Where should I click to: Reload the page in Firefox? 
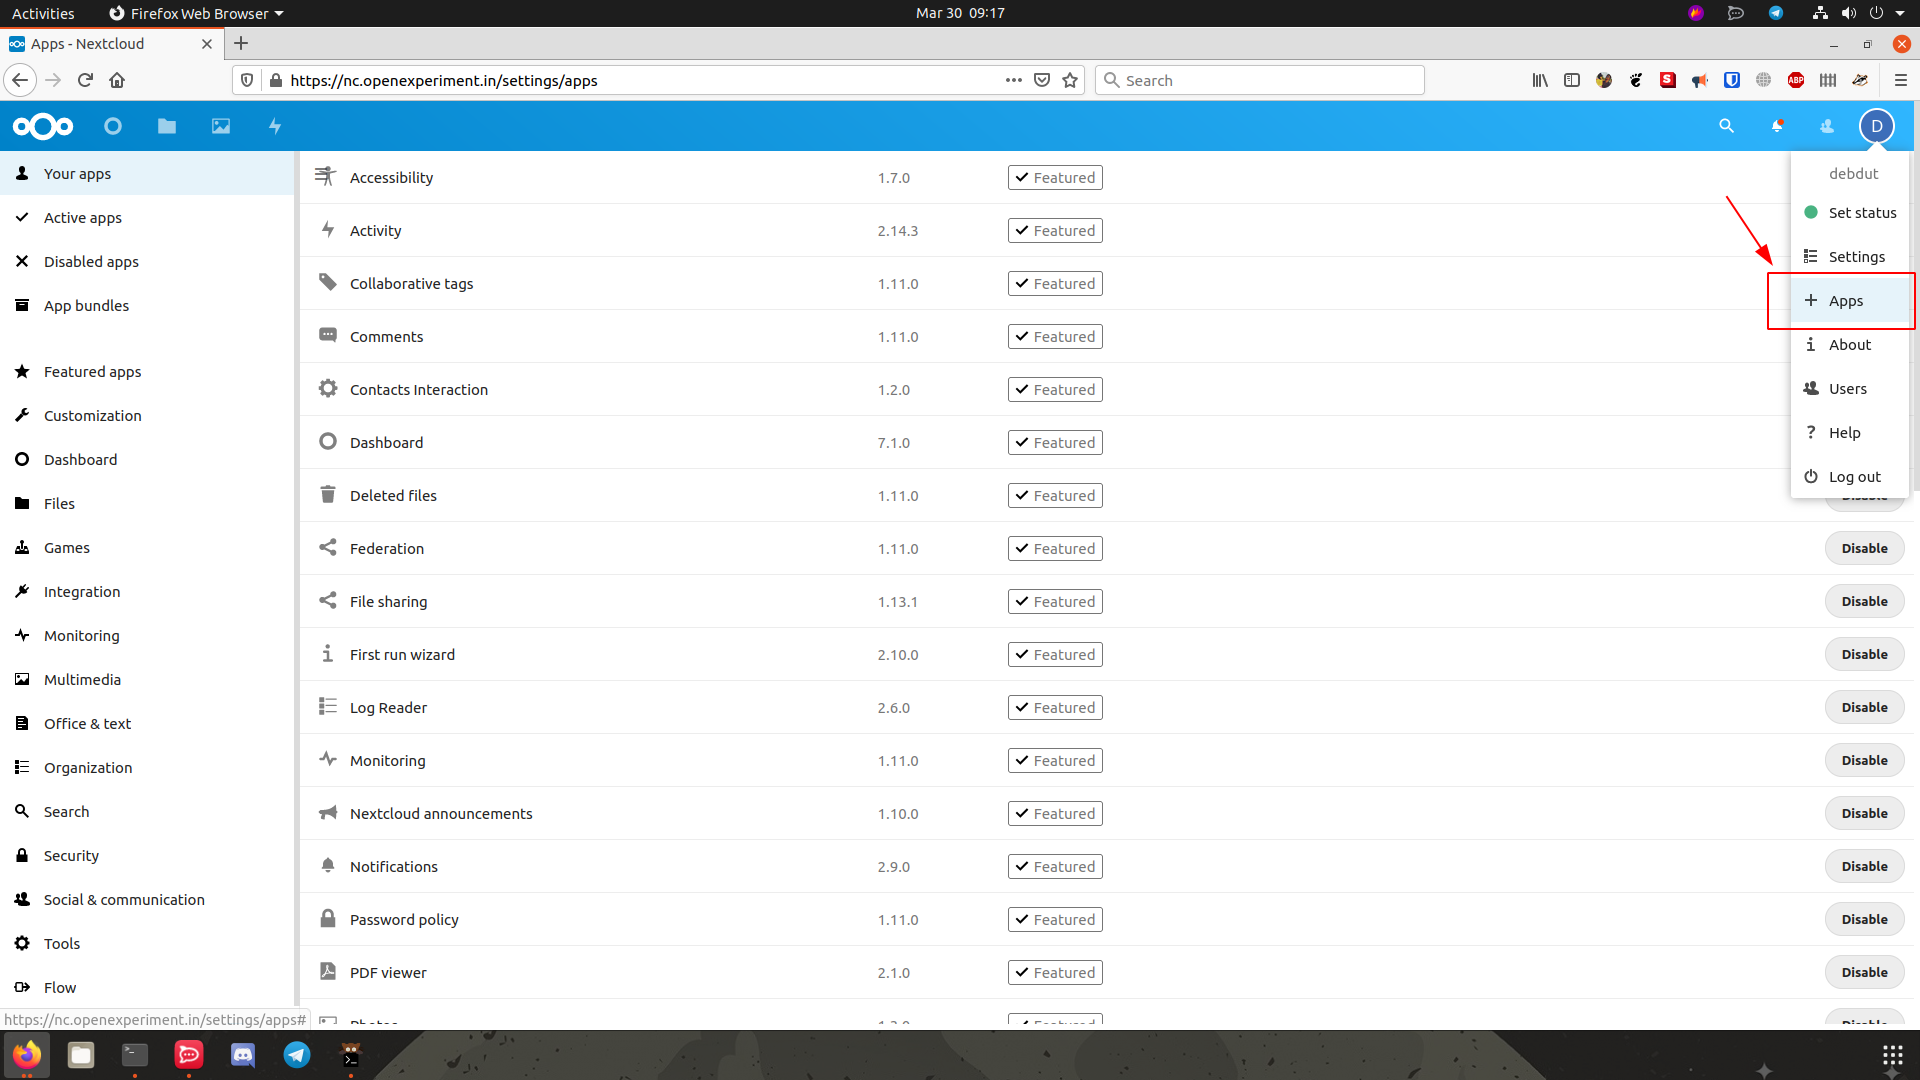click(85, 80)
